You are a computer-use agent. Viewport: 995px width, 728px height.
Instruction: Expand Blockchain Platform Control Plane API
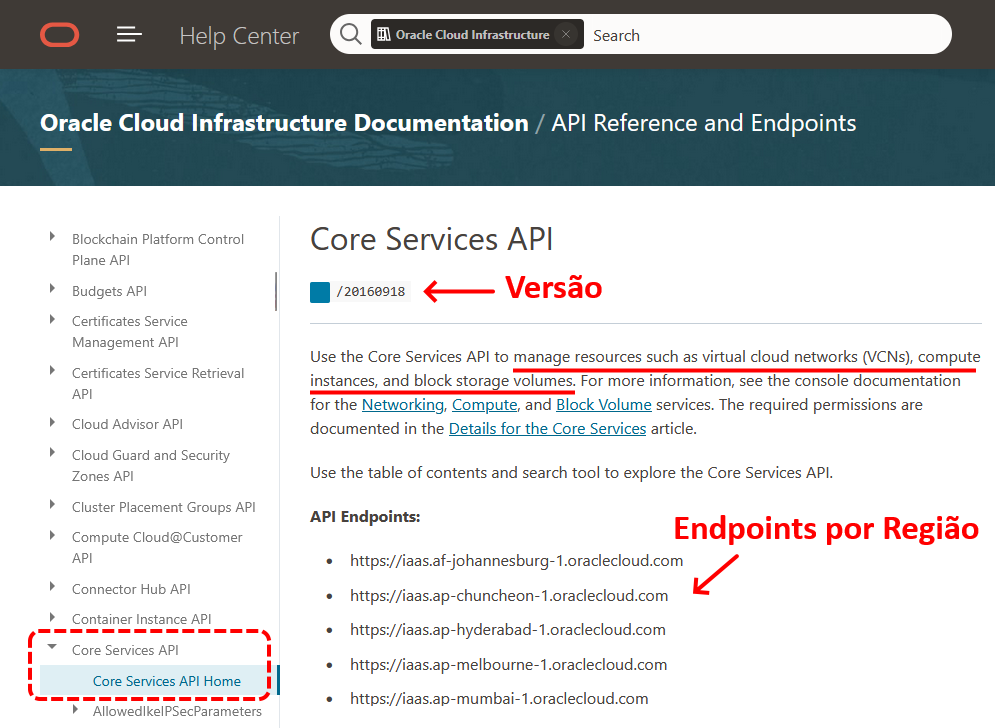click(52, 237)
